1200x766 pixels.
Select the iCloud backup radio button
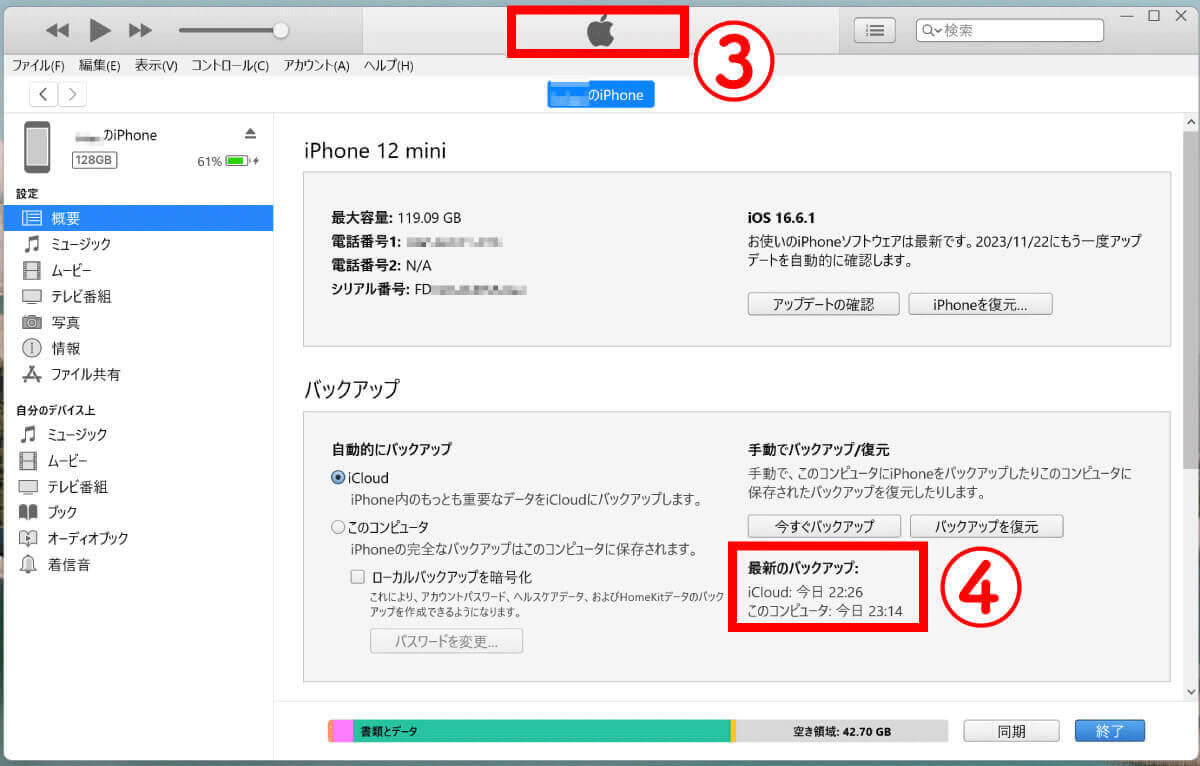338,478
